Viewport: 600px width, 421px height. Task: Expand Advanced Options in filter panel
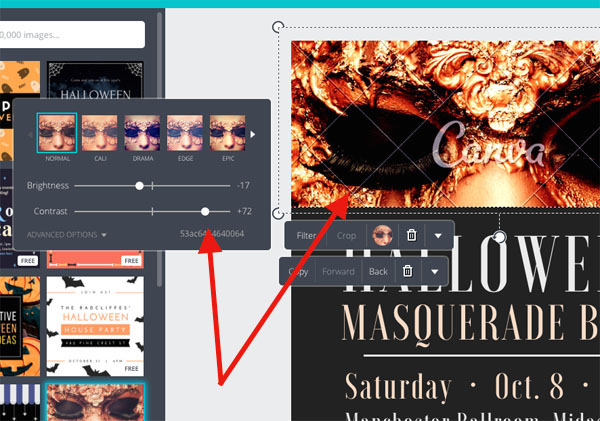(x=67, y=235)
